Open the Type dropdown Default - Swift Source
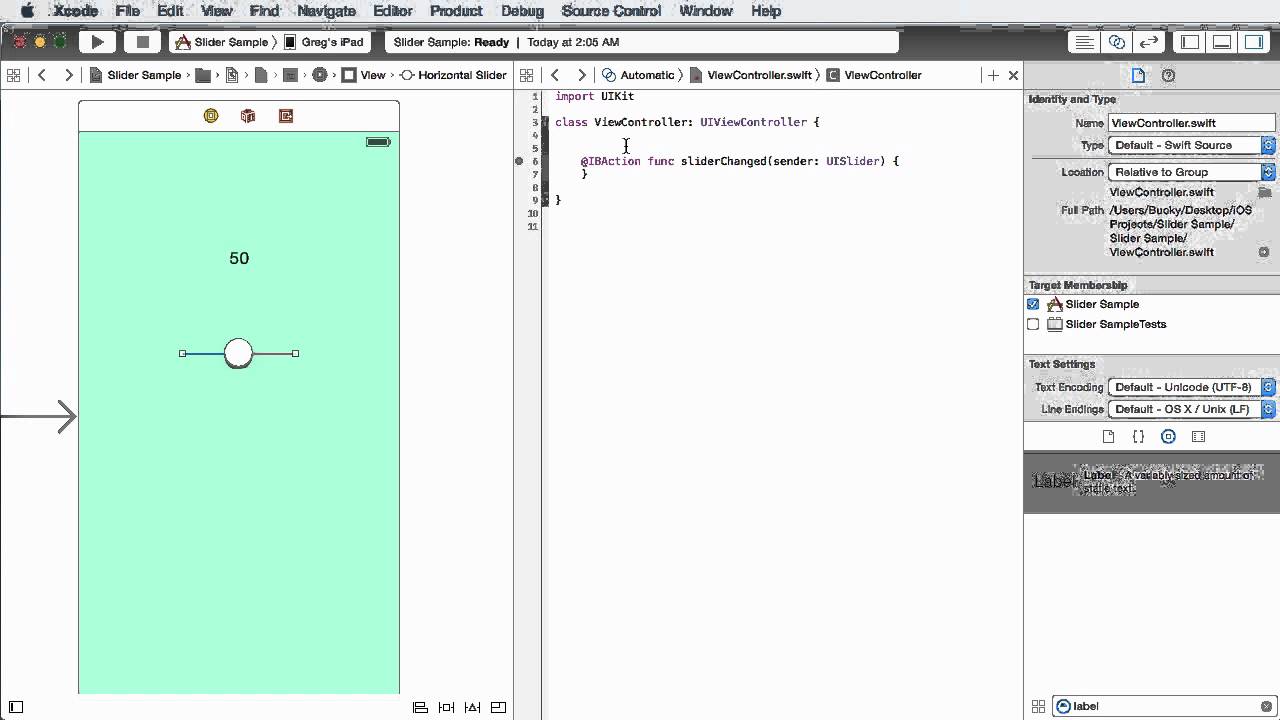Screen dimensions: 1280x720 coord(1192,145)
